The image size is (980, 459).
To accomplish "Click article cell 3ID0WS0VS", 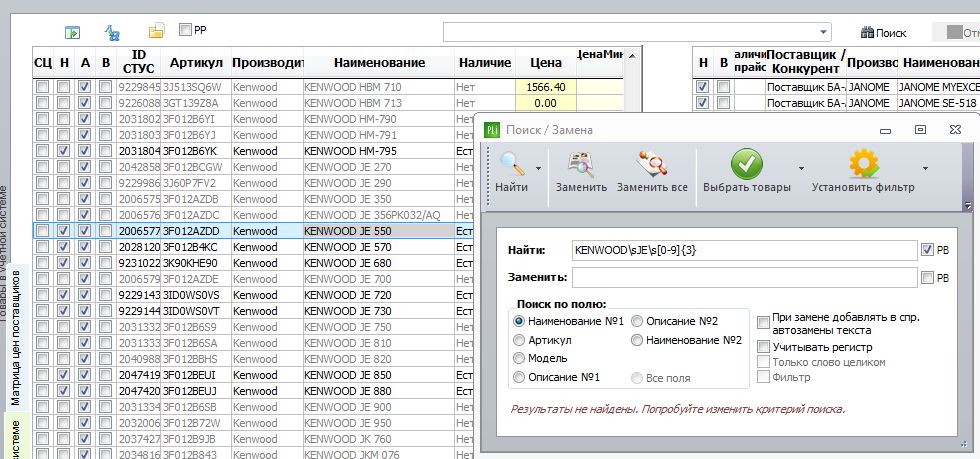I will 196,295.
